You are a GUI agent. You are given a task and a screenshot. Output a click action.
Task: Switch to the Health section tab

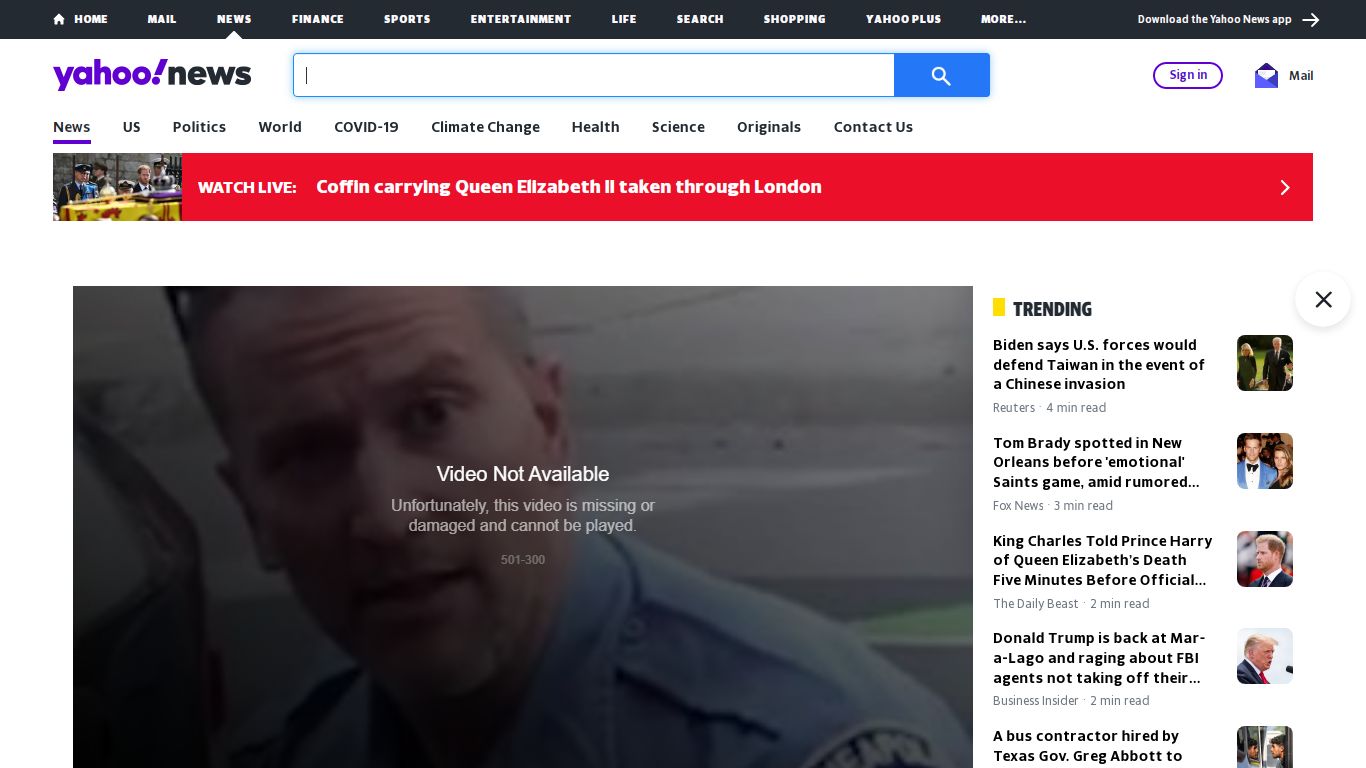tap(596, 127)
